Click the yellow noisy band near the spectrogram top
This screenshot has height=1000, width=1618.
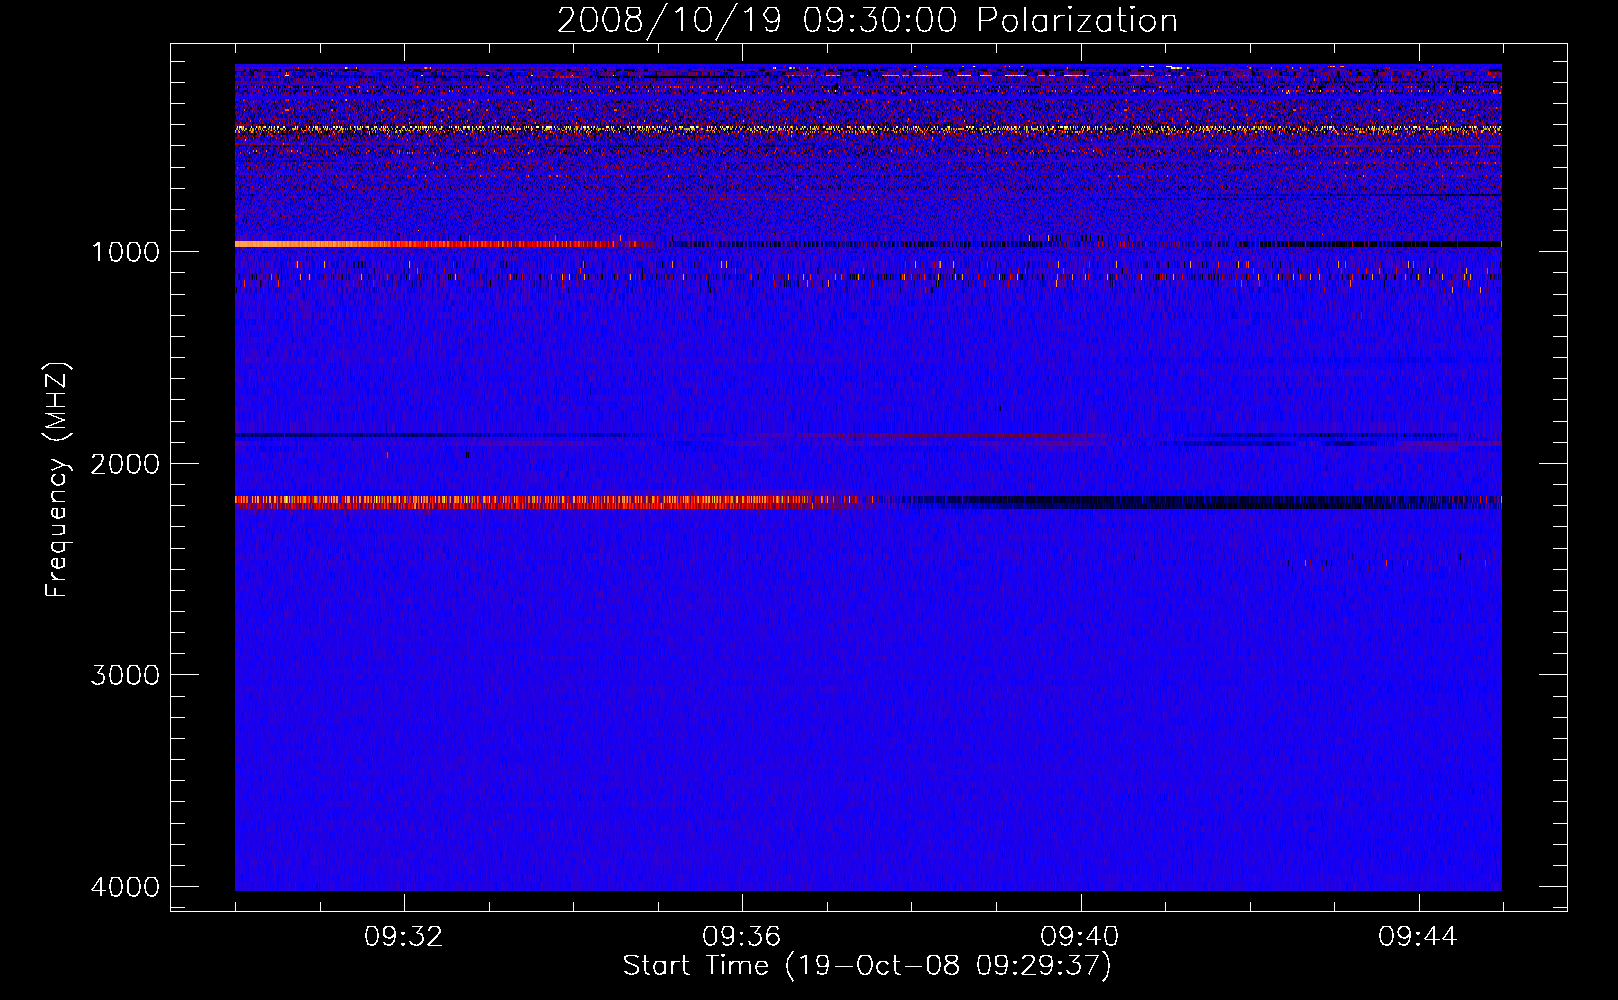(x=868, y=129)
